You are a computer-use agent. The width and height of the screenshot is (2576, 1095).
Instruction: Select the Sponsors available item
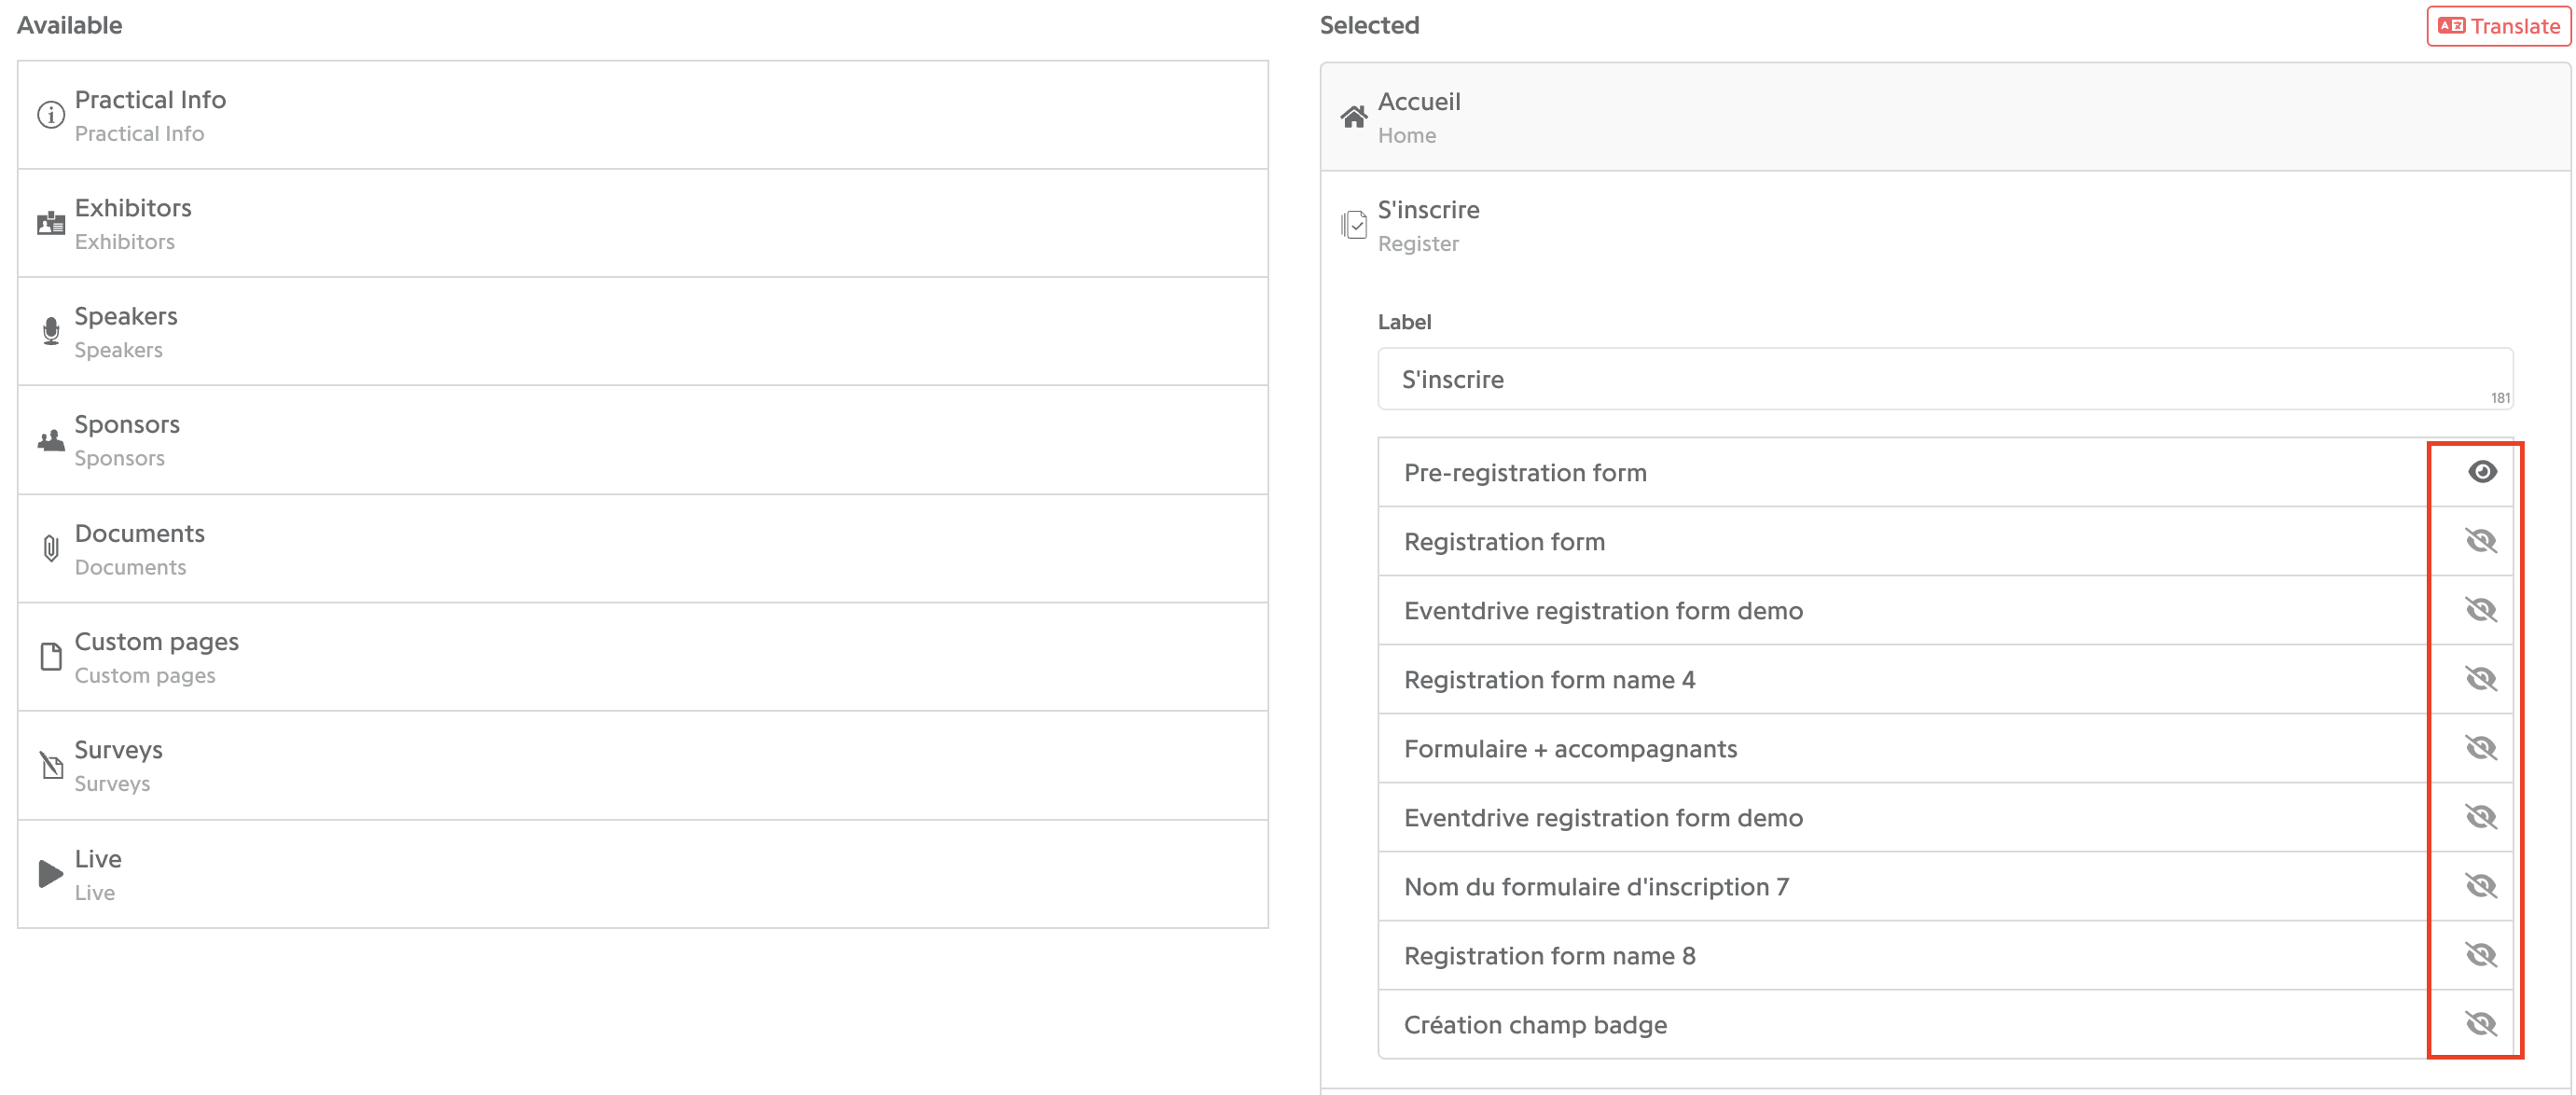[x=643, y=440]
